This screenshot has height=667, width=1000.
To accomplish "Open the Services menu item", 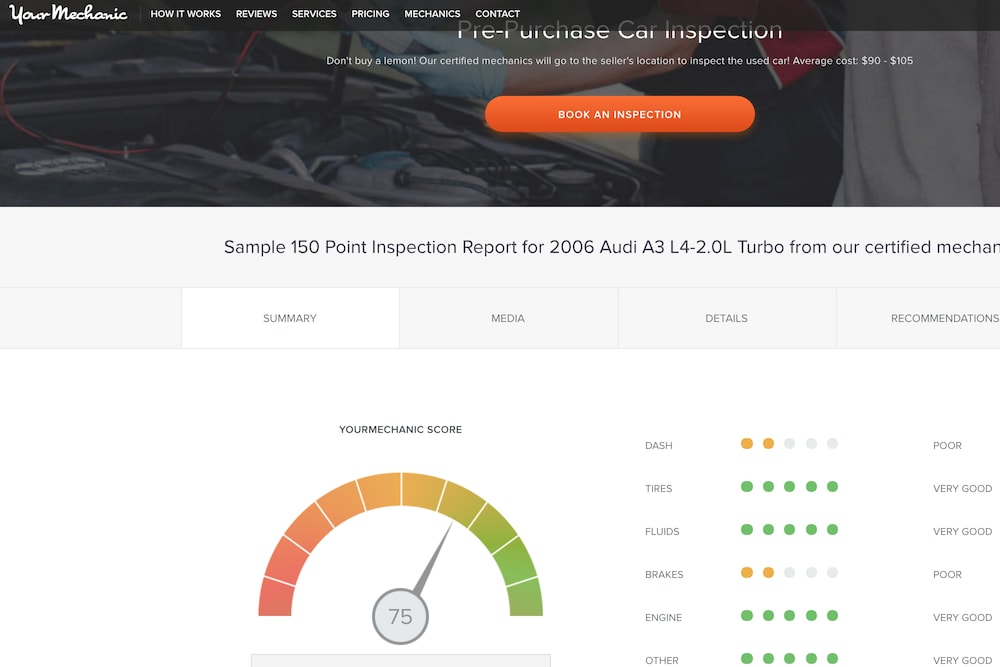I will pyautogui.click(x=314, y=13).
